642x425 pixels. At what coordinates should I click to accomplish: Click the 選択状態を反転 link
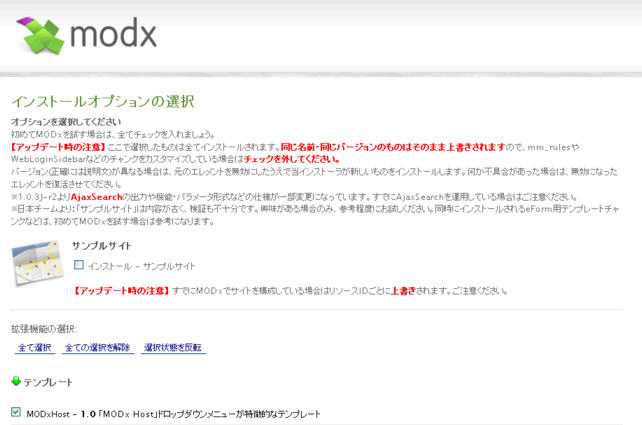(x=173, y=348)
